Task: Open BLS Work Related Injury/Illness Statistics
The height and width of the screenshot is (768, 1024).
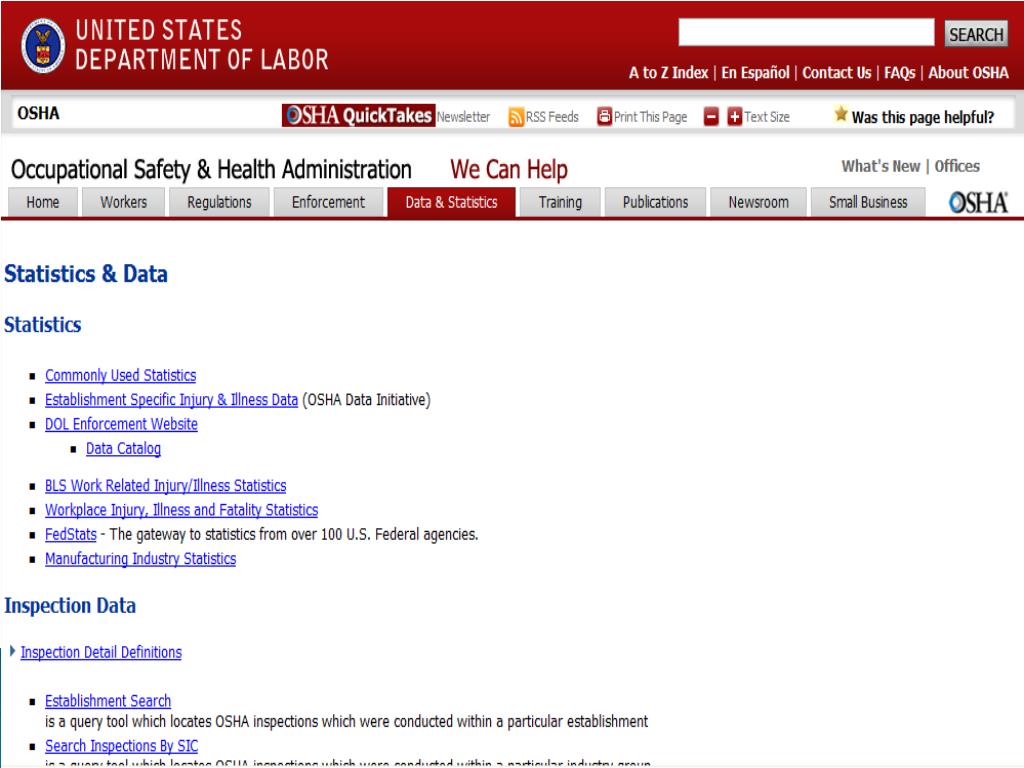Action: [165, 486]
